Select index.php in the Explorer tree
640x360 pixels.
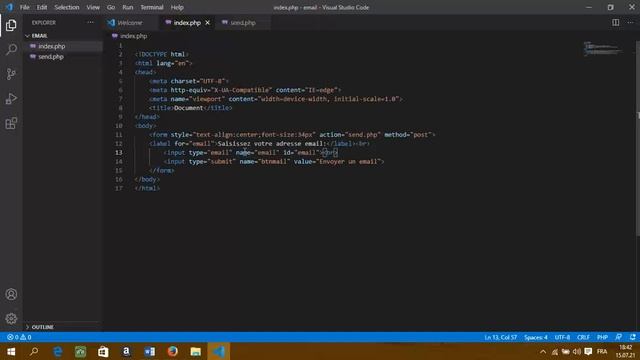pyautogui.click(x=51, y=46)
